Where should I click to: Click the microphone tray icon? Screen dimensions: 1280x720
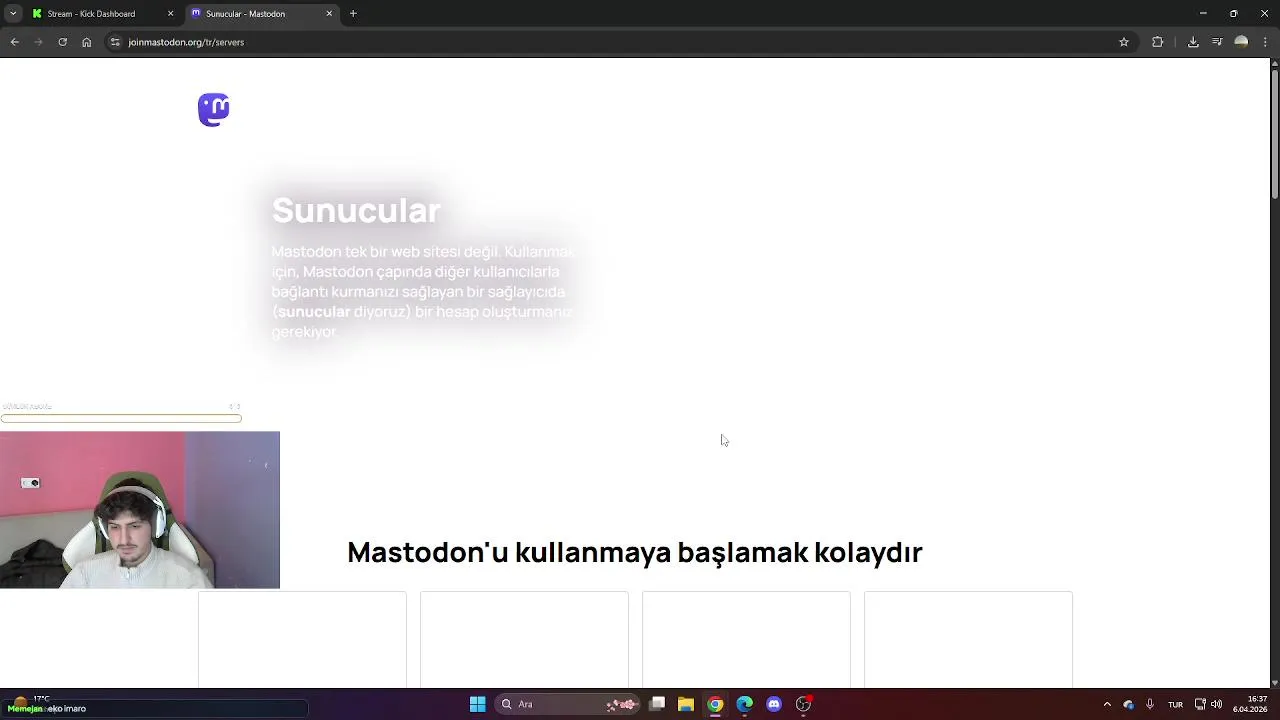(1150, 704)
